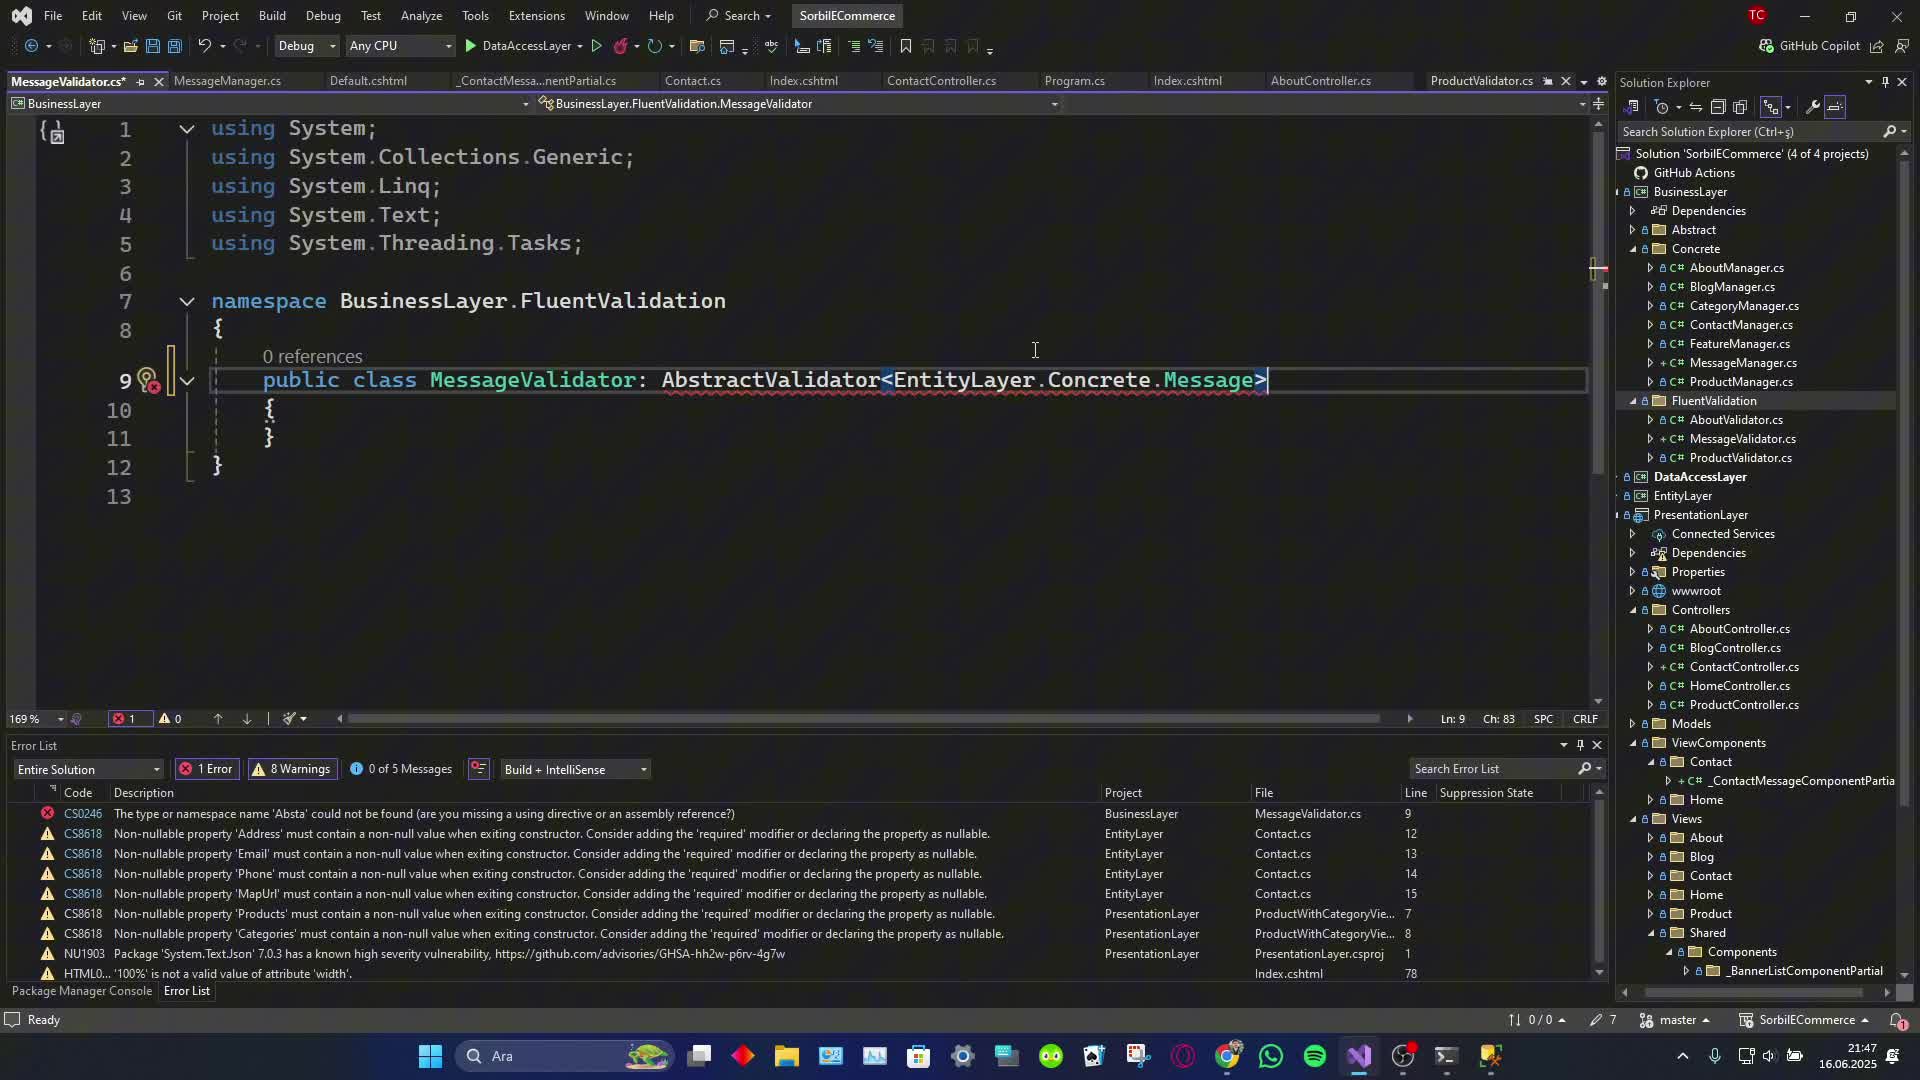Switch to the MessageManager.cs tab
This screenshot has width=1920, height=1080.
point(227,81)
